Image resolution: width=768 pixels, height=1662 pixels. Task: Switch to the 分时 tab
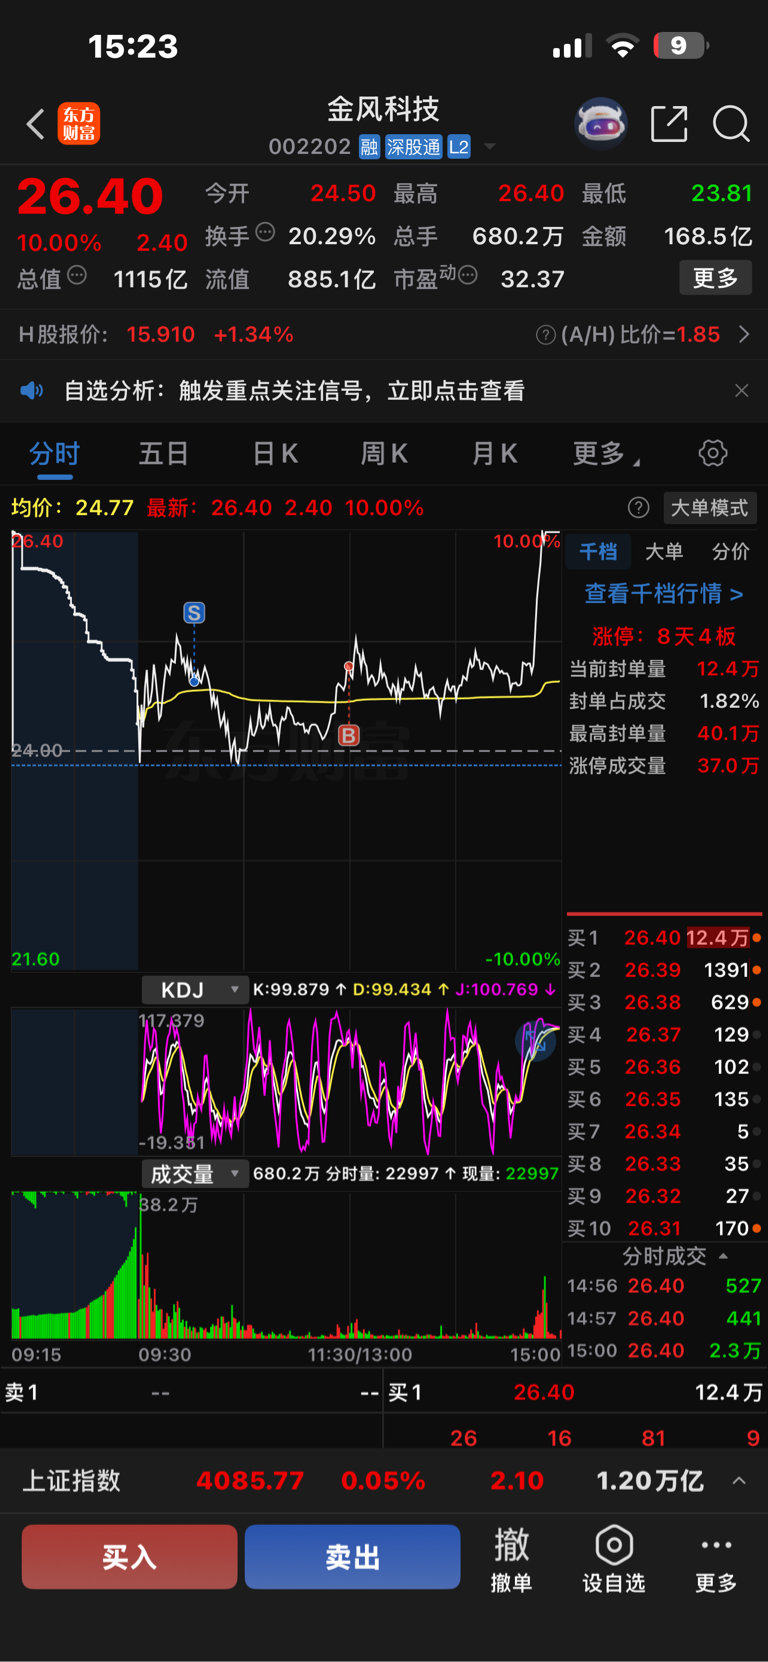pyautogui.click(x=54, y=454)
